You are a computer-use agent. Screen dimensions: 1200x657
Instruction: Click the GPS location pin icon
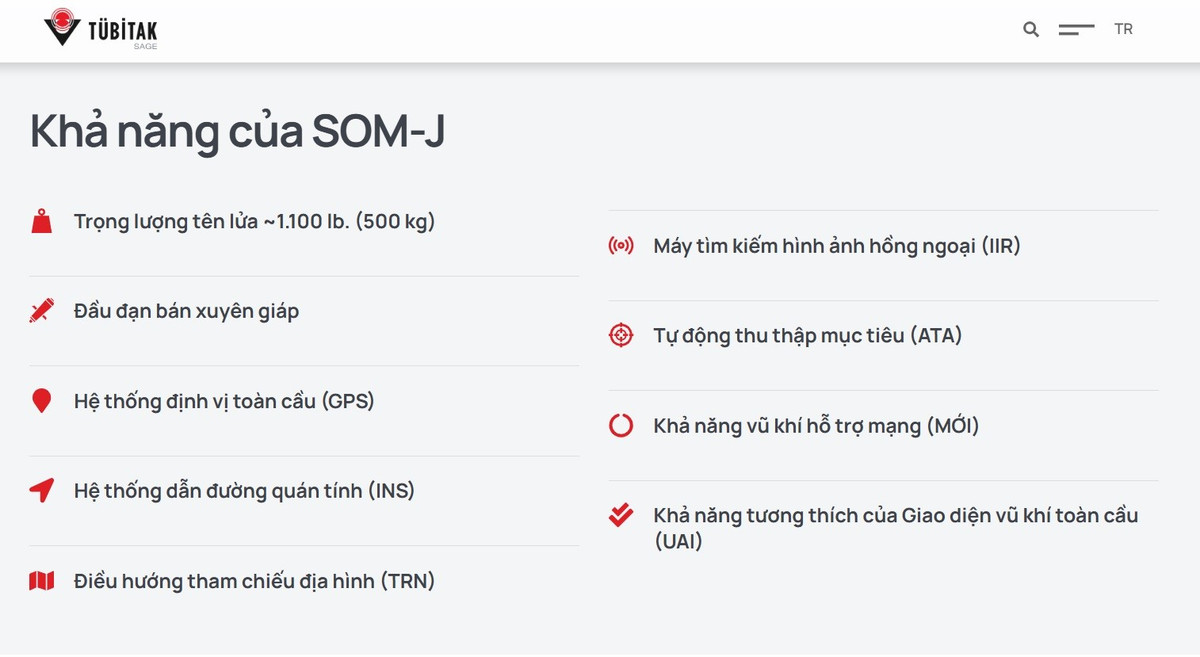(x=41, y=401)
